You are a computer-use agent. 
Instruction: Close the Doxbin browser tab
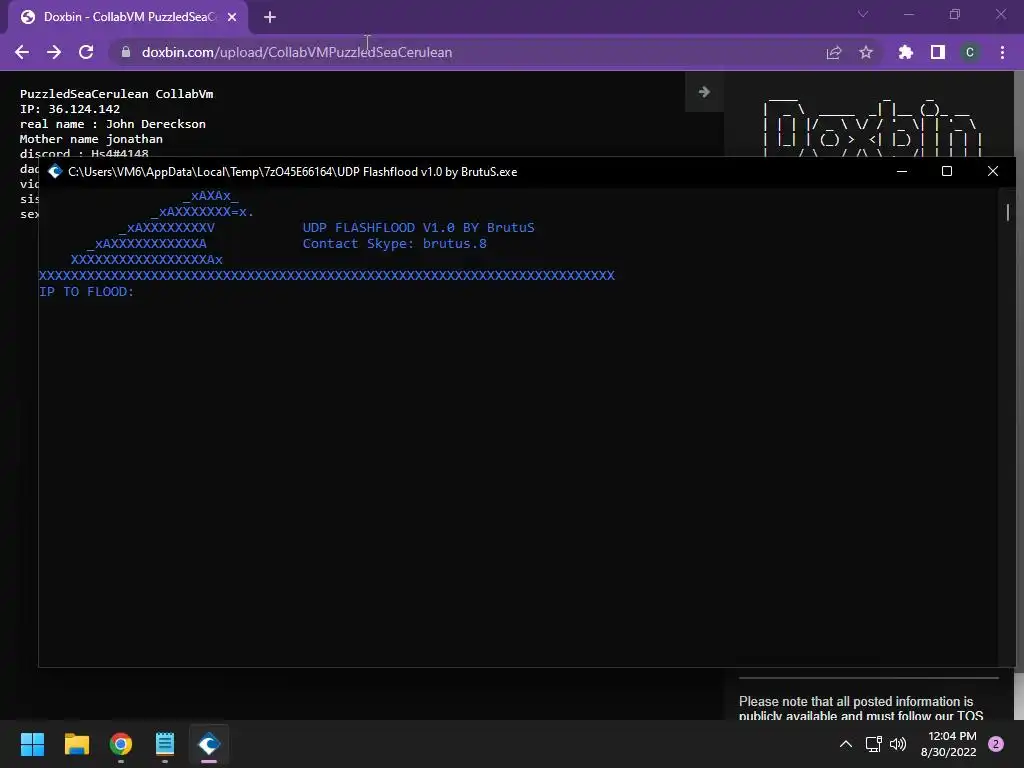pos(232,17)
